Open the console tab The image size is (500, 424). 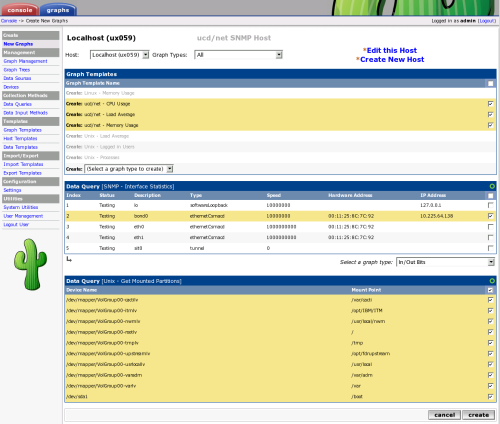pyautogui.click(x=20, y=10)
